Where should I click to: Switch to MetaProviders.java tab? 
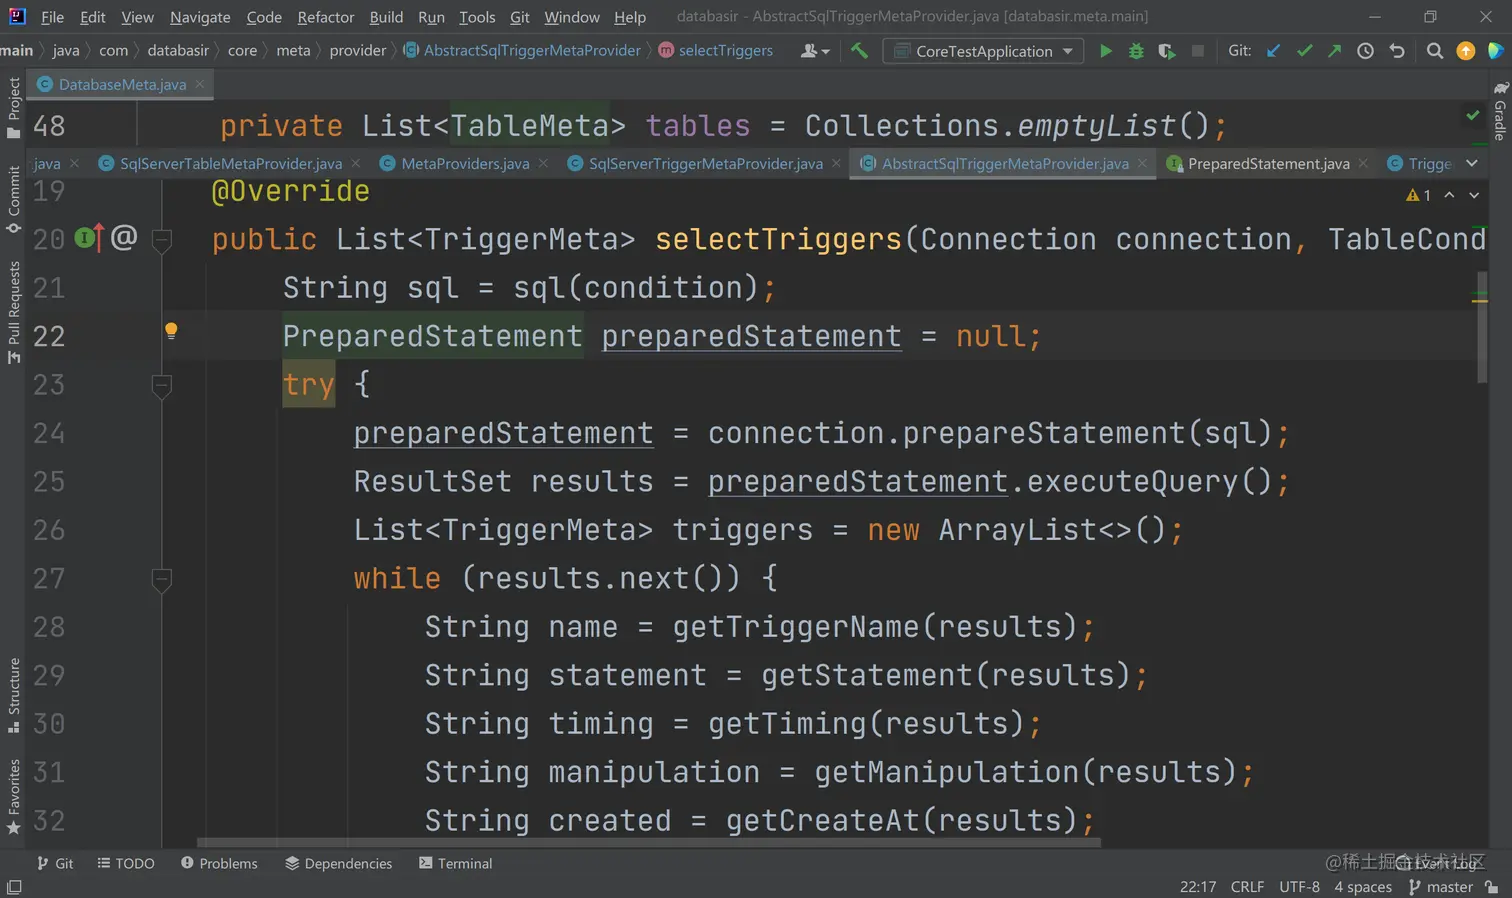click(465, 164)
